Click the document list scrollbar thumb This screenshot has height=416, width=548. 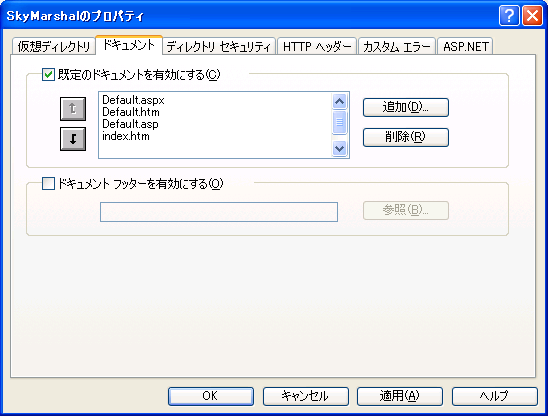tap(339, 122)
